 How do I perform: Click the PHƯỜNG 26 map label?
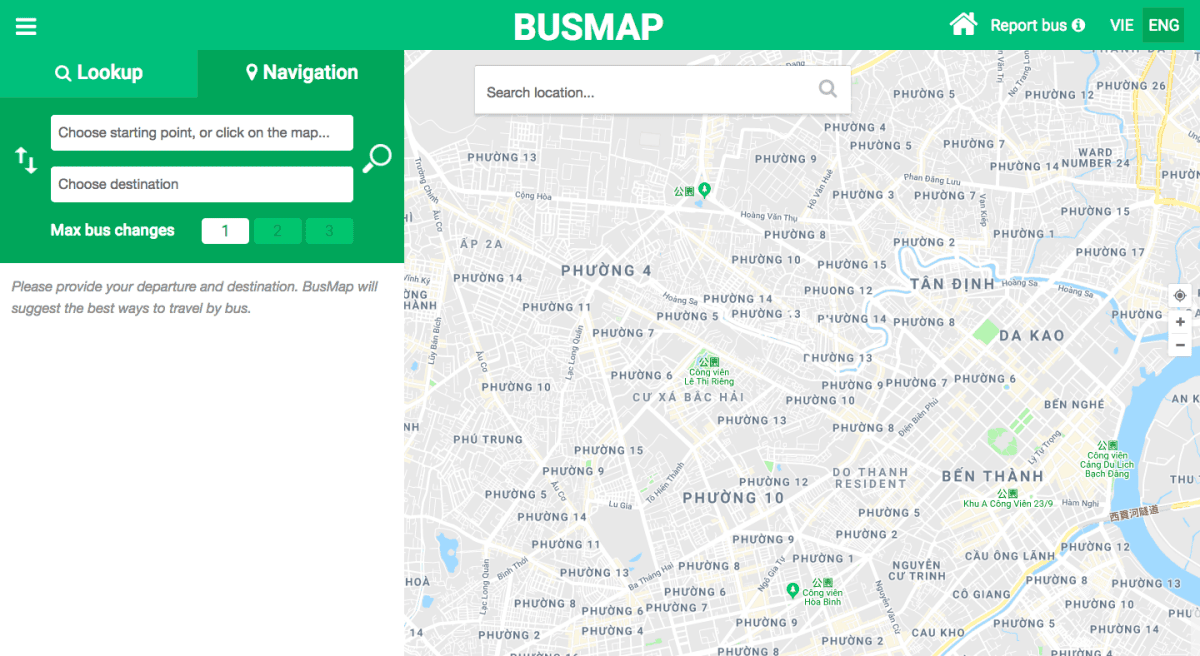click(x=1130, y=85)
